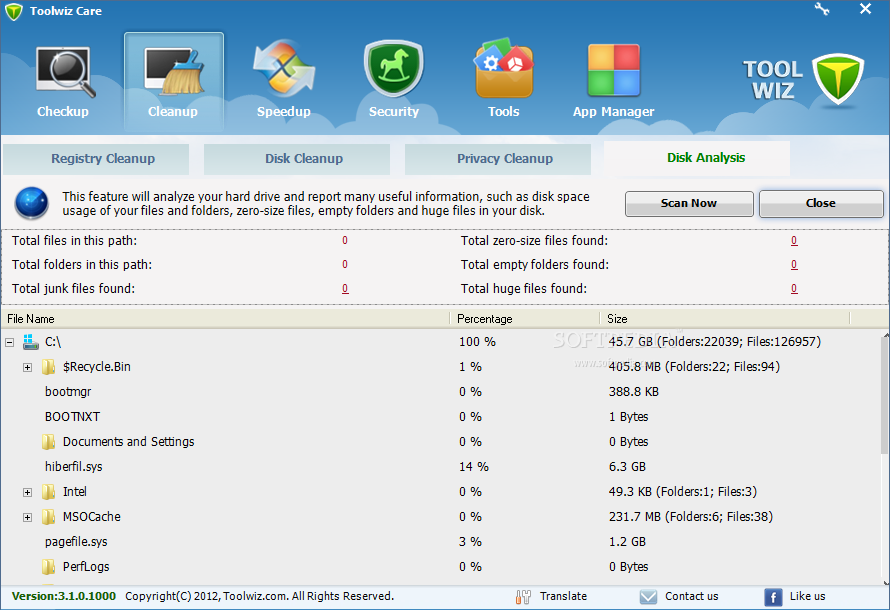Click the Translate tools icon
Viewport: 890px width, 610px height.
click(x=523, y=596)
